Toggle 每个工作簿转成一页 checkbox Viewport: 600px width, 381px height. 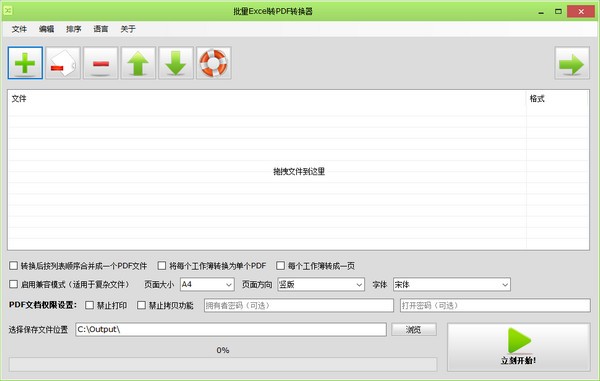[x=280, y=265]
